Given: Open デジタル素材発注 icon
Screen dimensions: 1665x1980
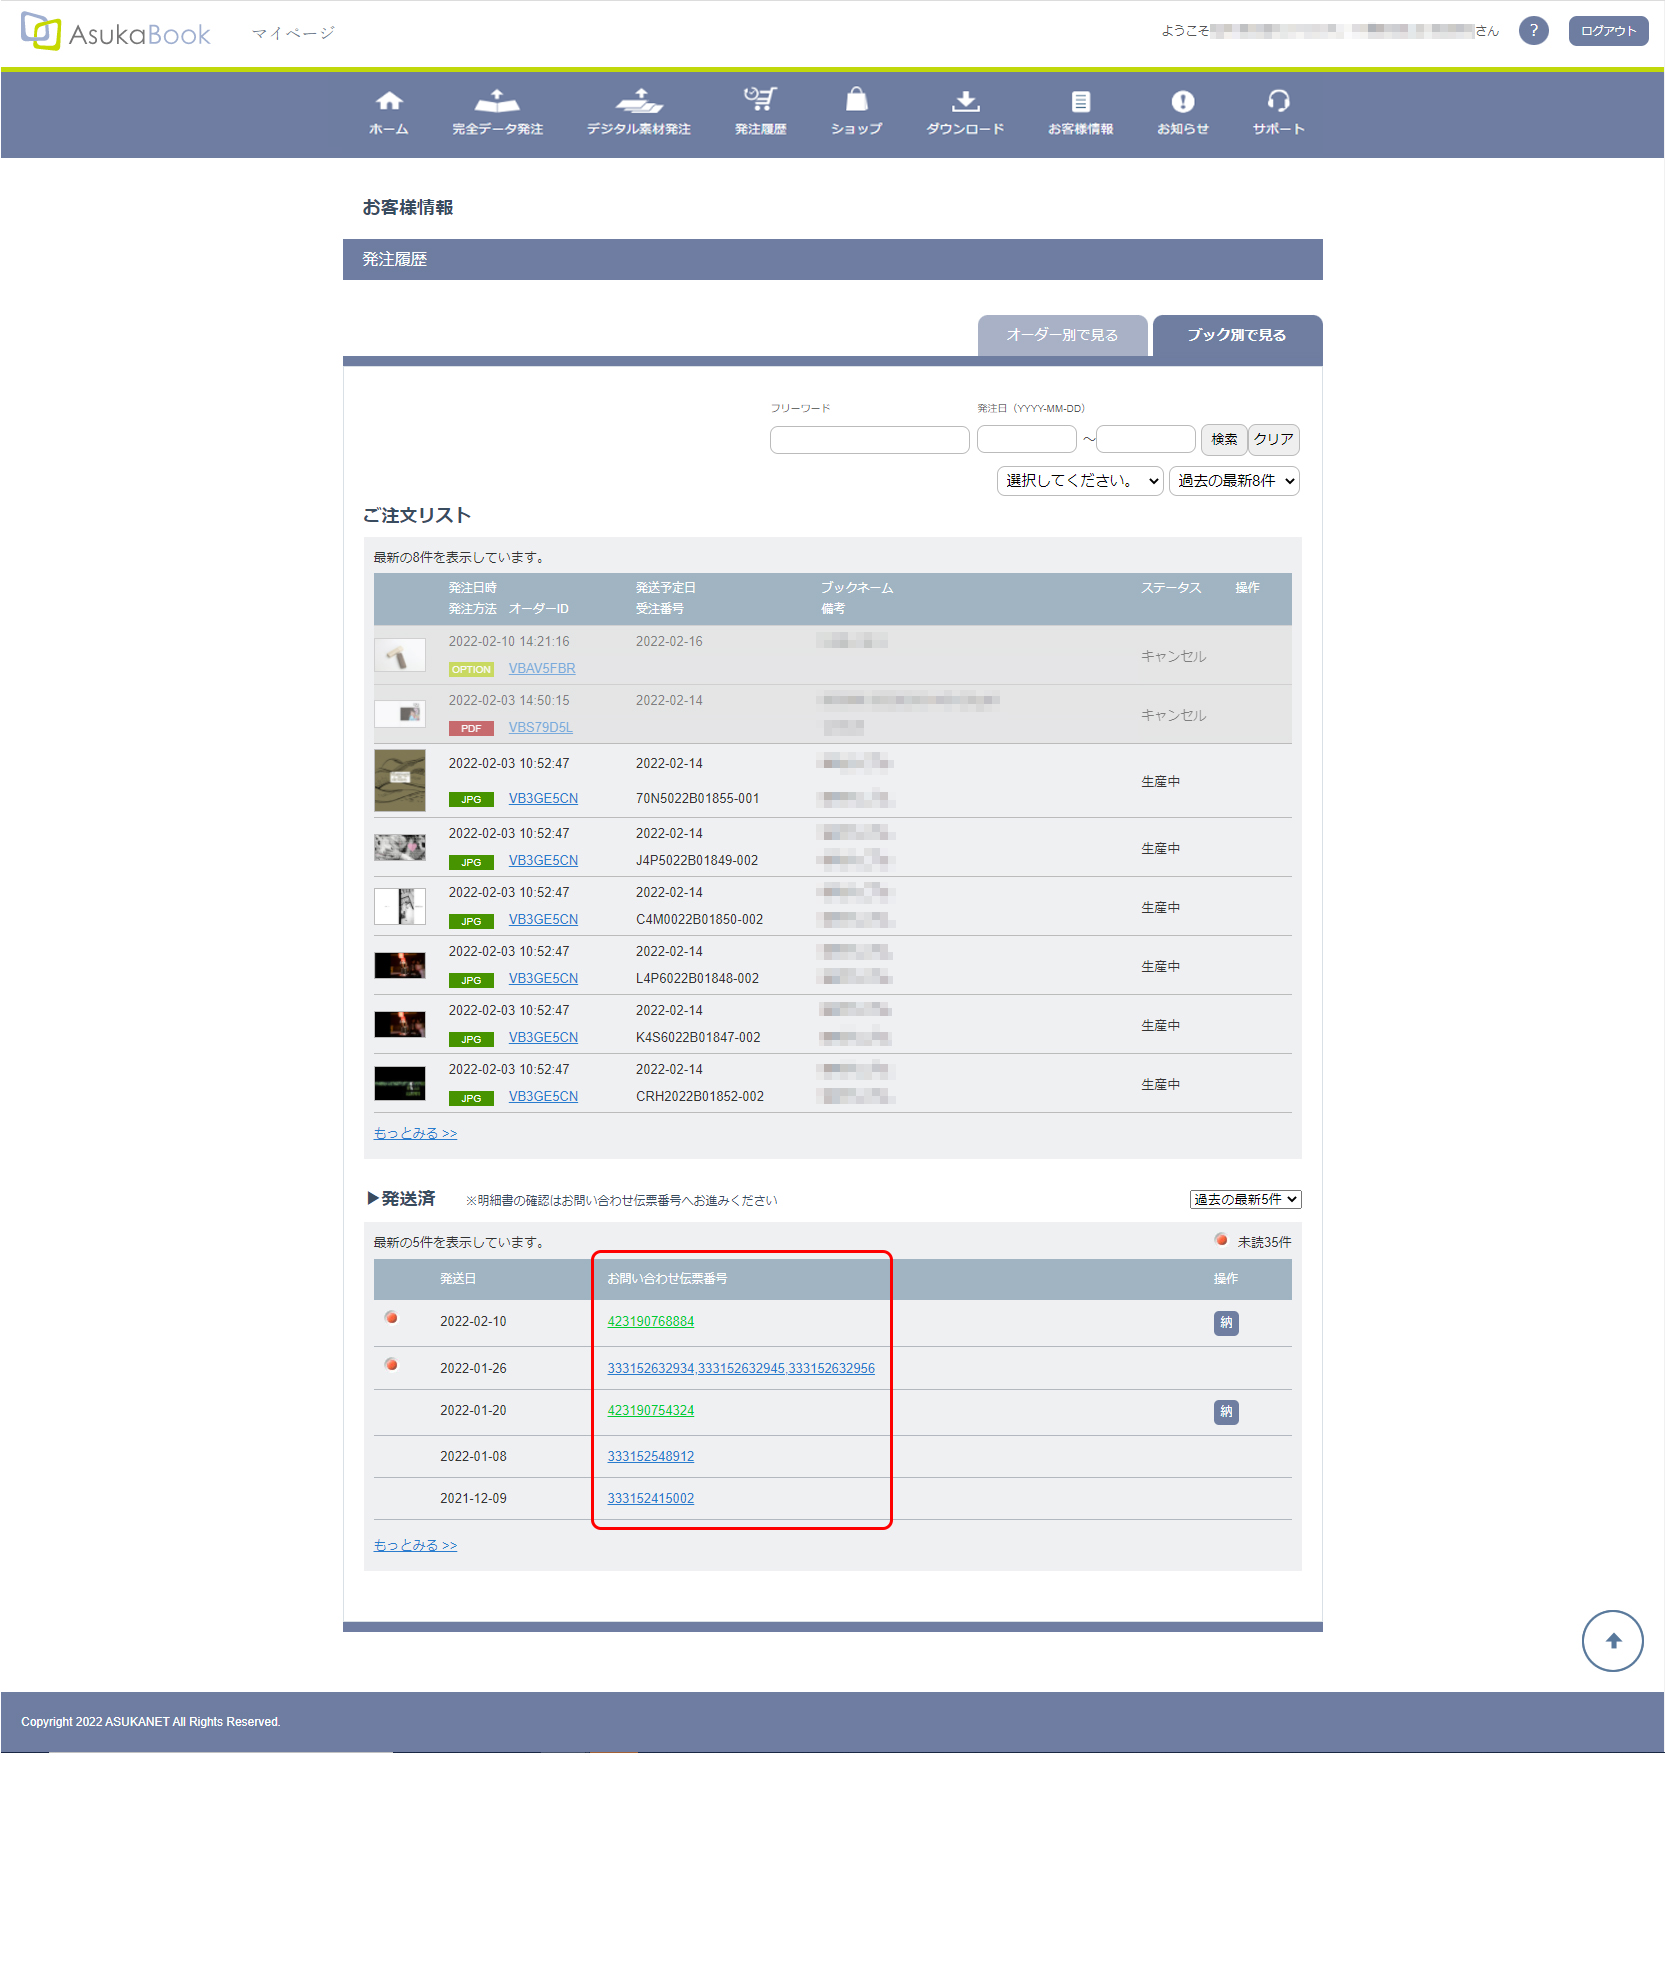Looking at the screenshot, I should [x=638, y=102].
